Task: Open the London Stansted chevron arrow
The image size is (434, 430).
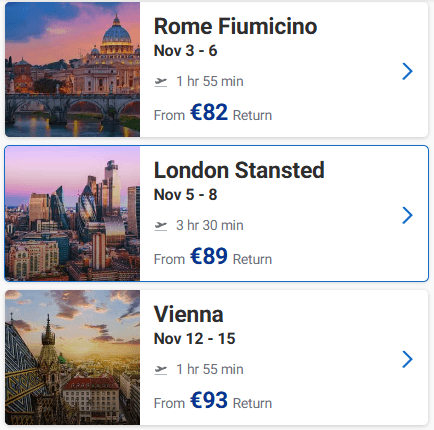Action: pyautogui.click(x=407, y=215)
